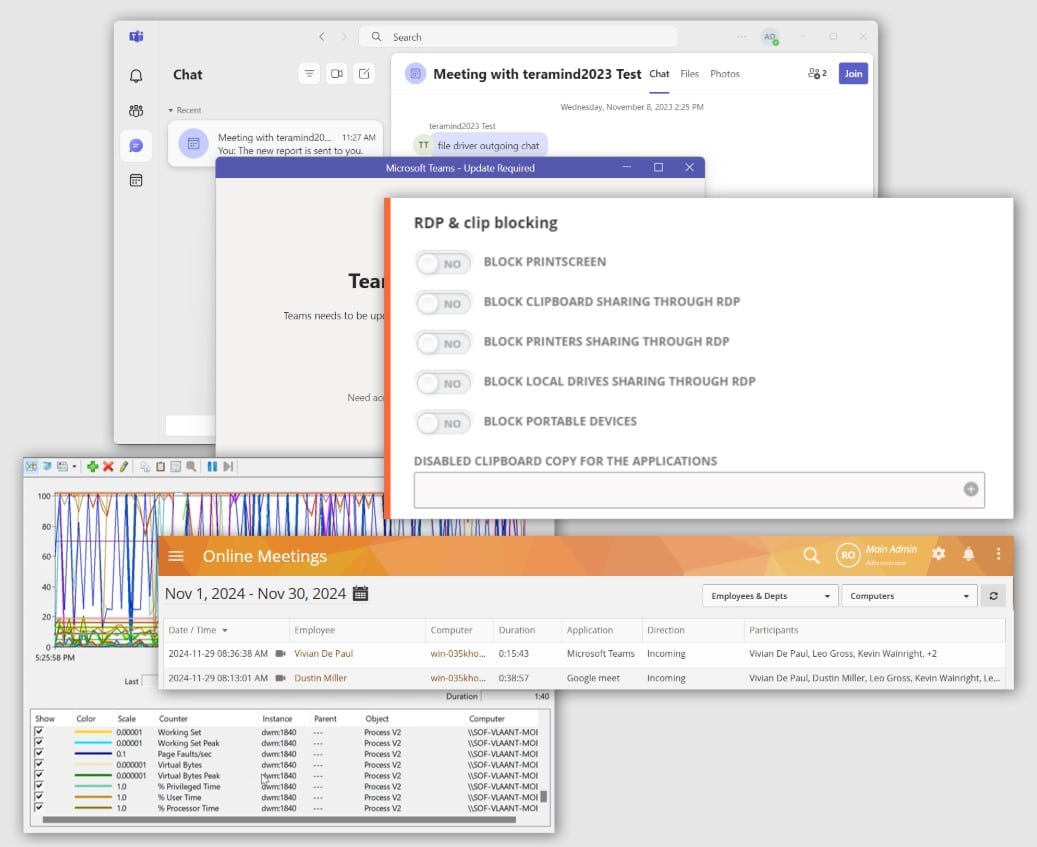Switch to the Files tab in Teams meeting
Viewport: 1037px width, 847px height.
point(689,73)
